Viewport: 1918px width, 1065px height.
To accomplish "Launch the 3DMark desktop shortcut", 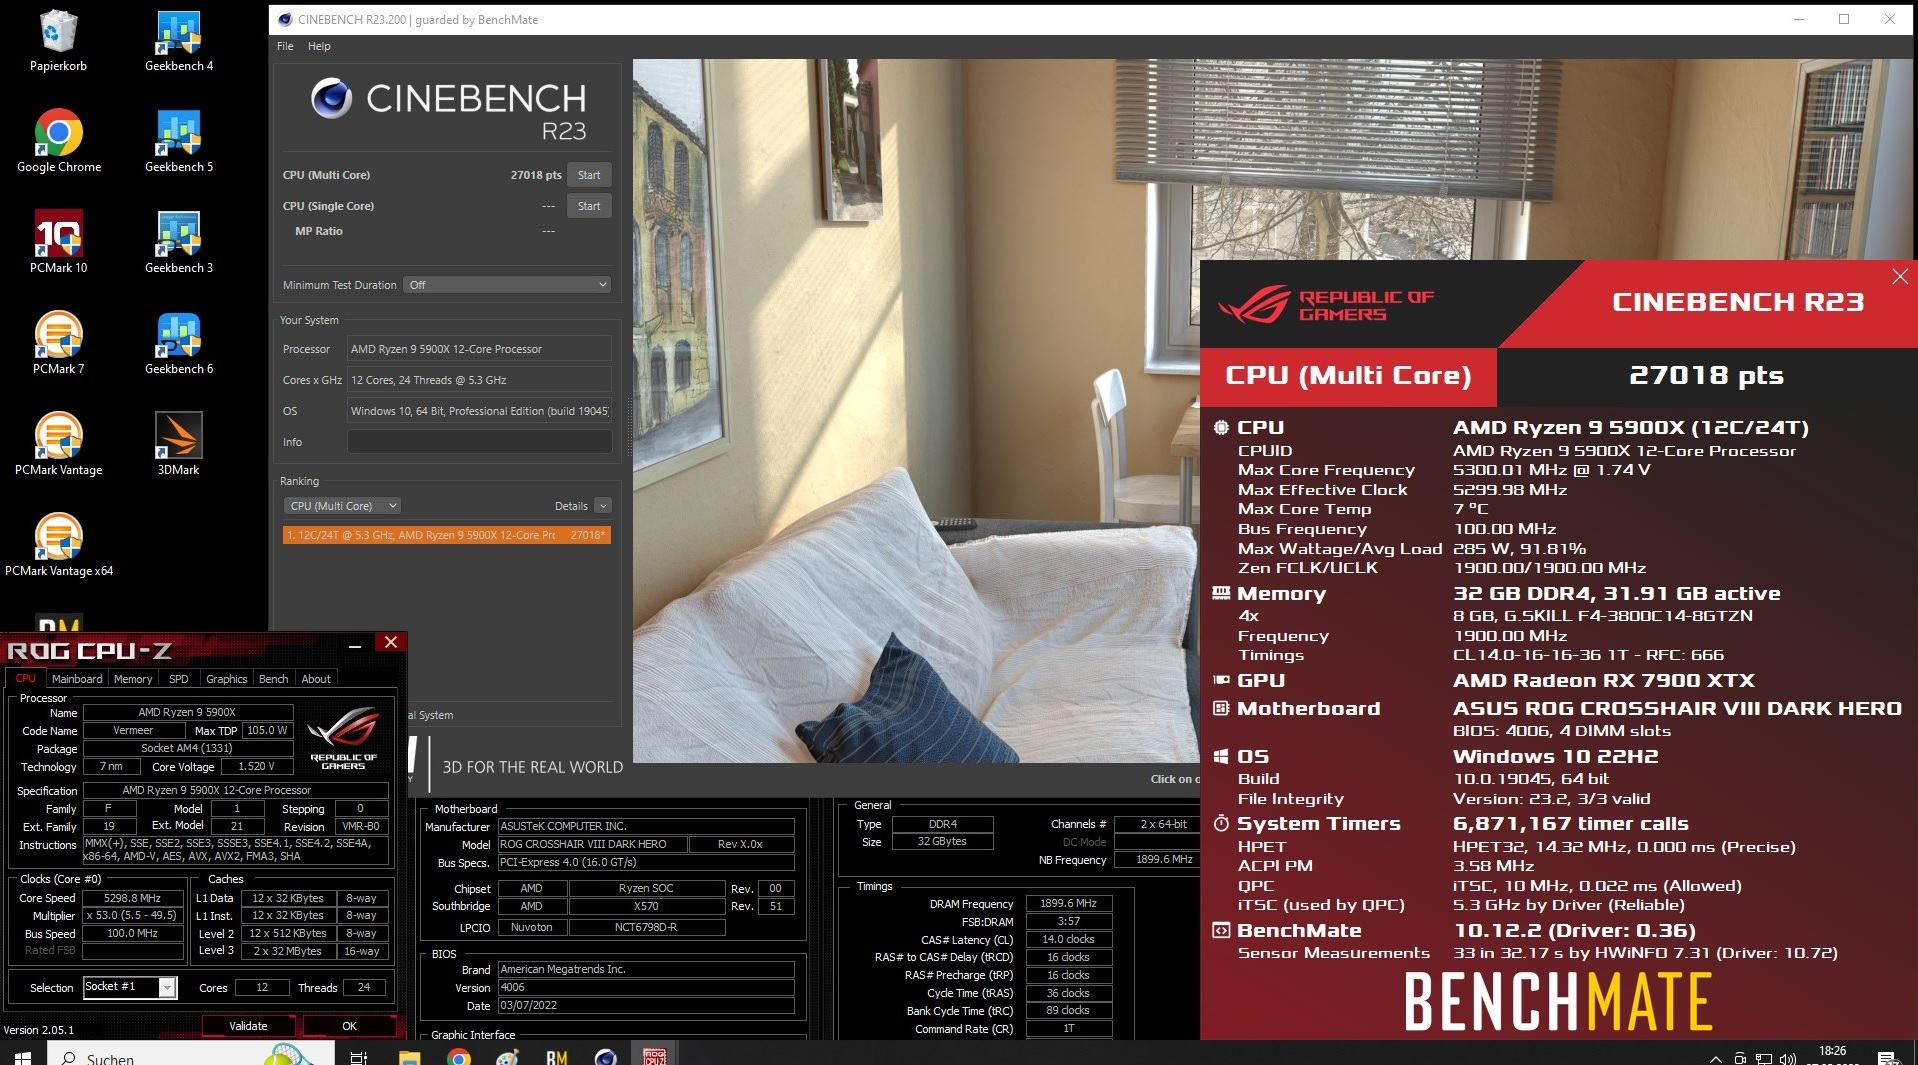I will pos(179,444).
